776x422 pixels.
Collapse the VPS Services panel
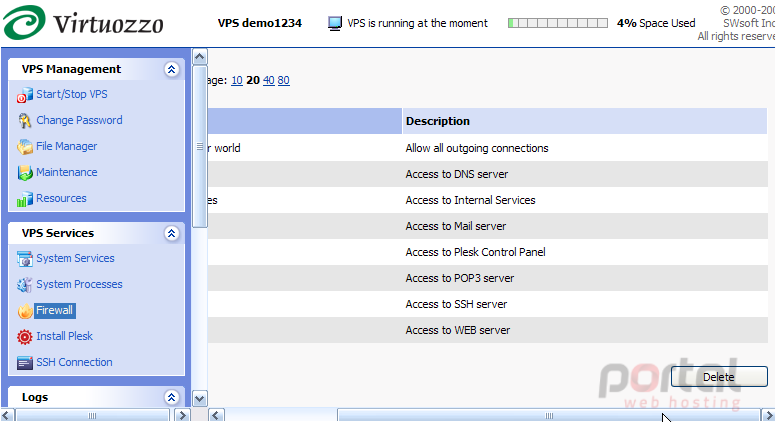pyautogui.click(x=171, y=233)
